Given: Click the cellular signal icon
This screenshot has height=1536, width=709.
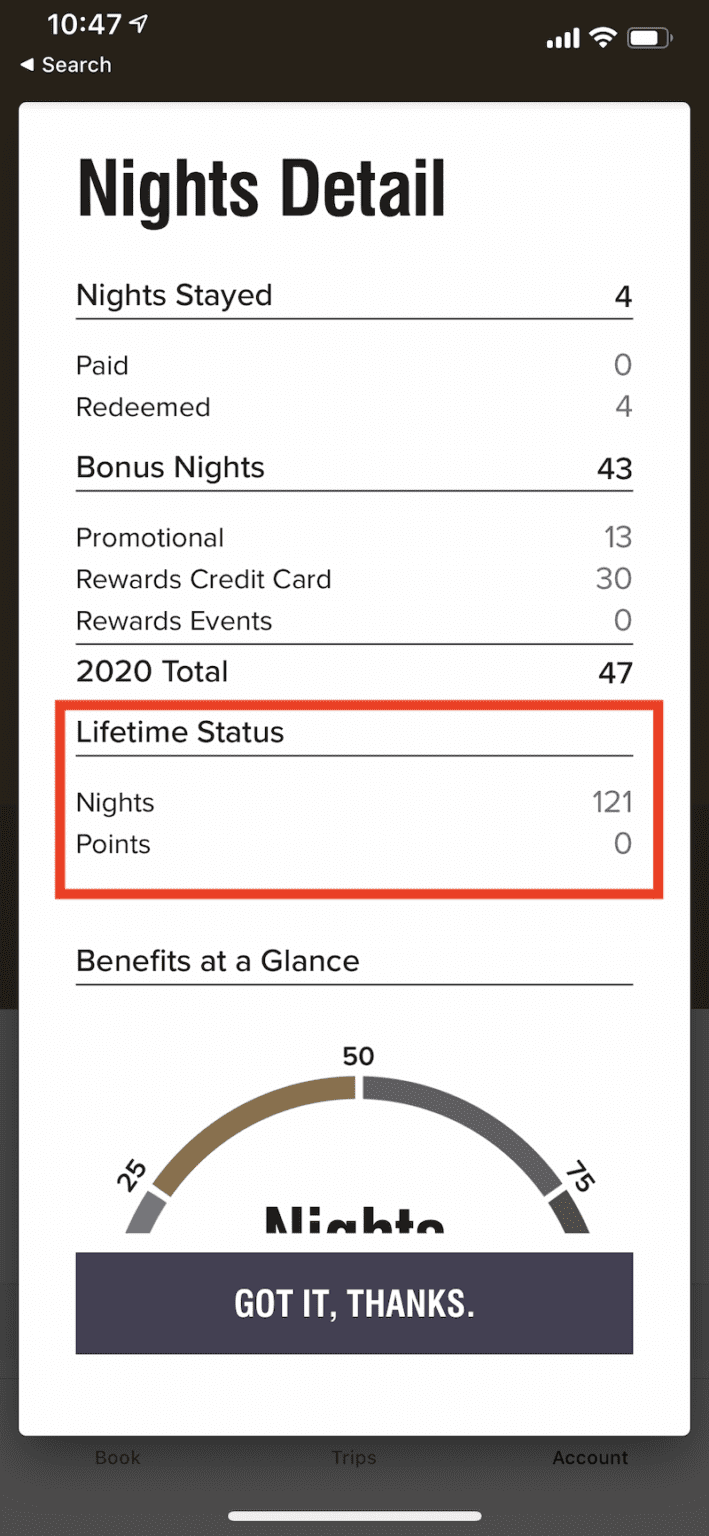Looking at the screenshot, I should 561,36.
